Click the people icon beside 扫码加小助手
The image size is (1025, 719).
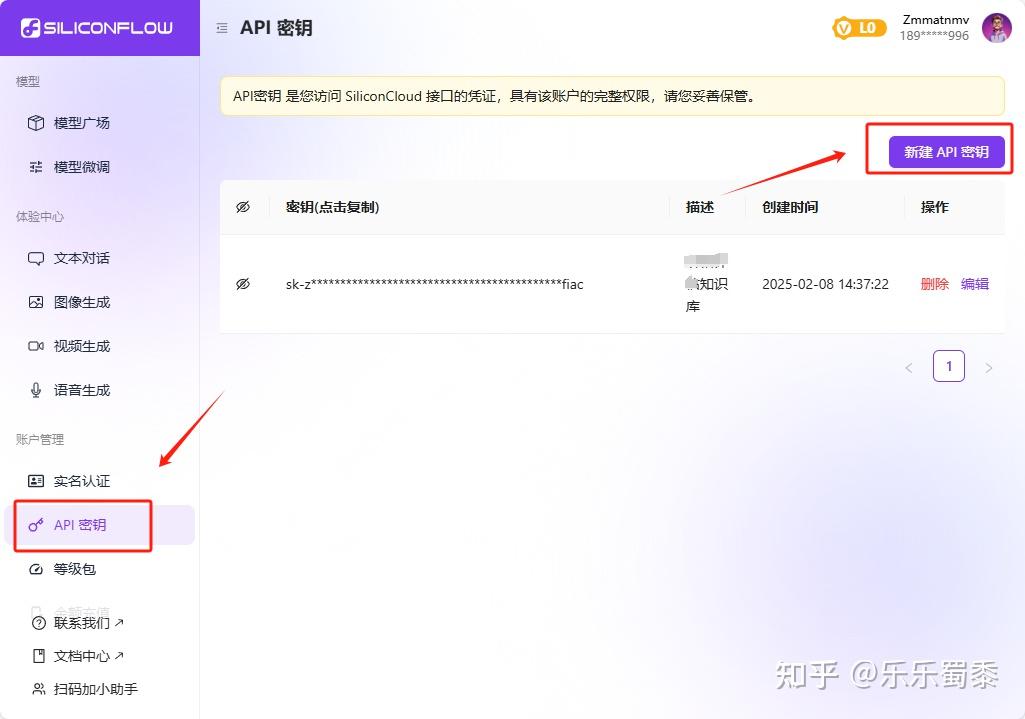click(x=39, y=689)
